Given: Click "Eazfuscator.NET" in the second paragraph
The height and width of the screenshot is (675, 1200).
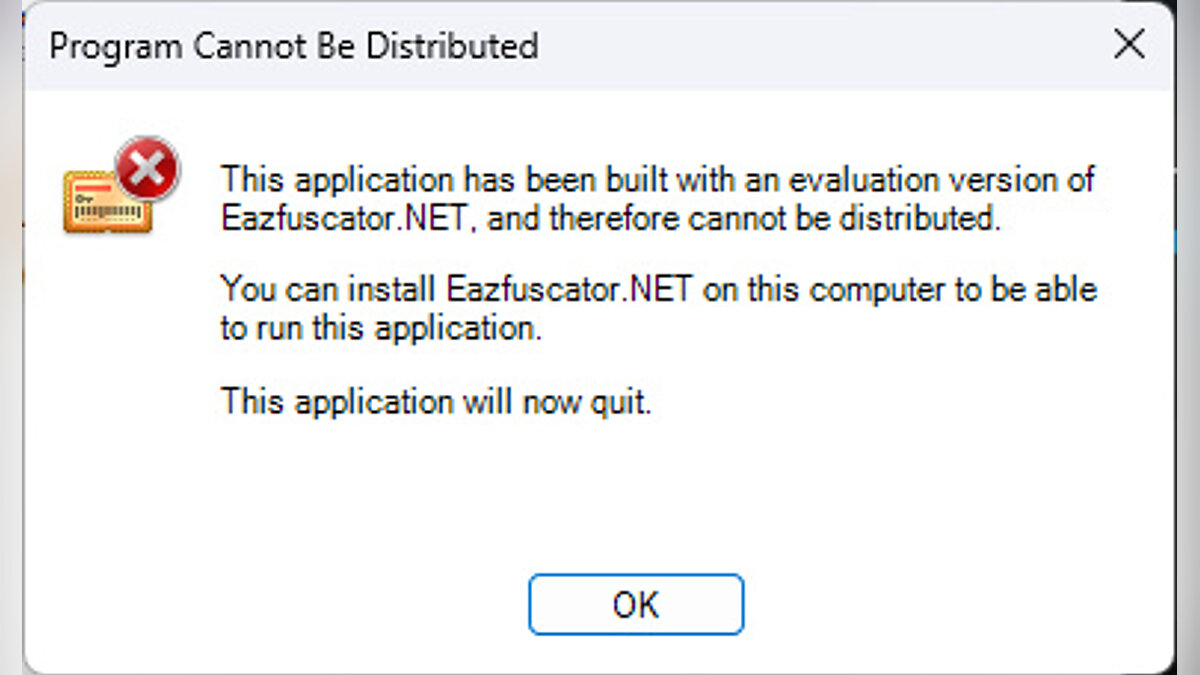Looking at the screenshot, I should pyautogui.click(x=567, y=290).
